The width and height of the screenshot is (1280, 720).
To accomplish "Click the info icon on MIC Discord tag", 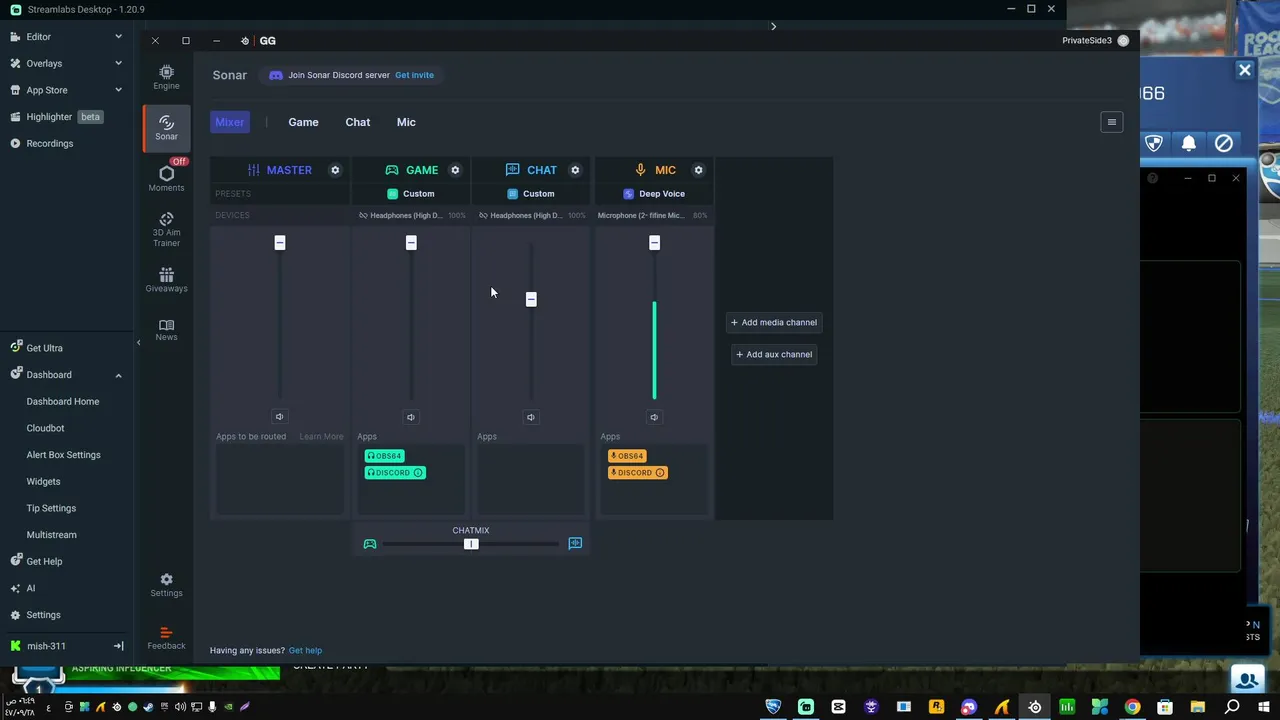I will [x=660, y=473].
